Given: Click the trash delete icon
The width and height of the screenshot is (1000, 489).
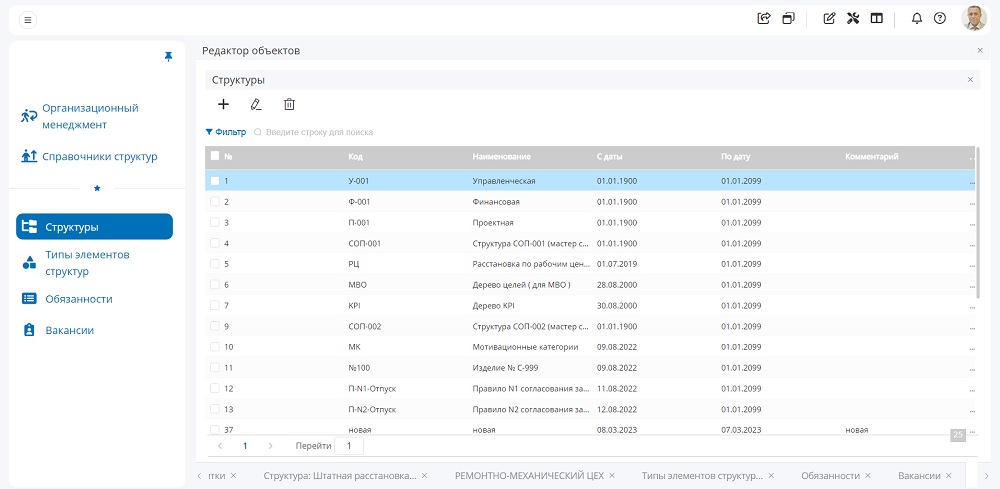Looking at the screenshot, I should click(289, 104).
